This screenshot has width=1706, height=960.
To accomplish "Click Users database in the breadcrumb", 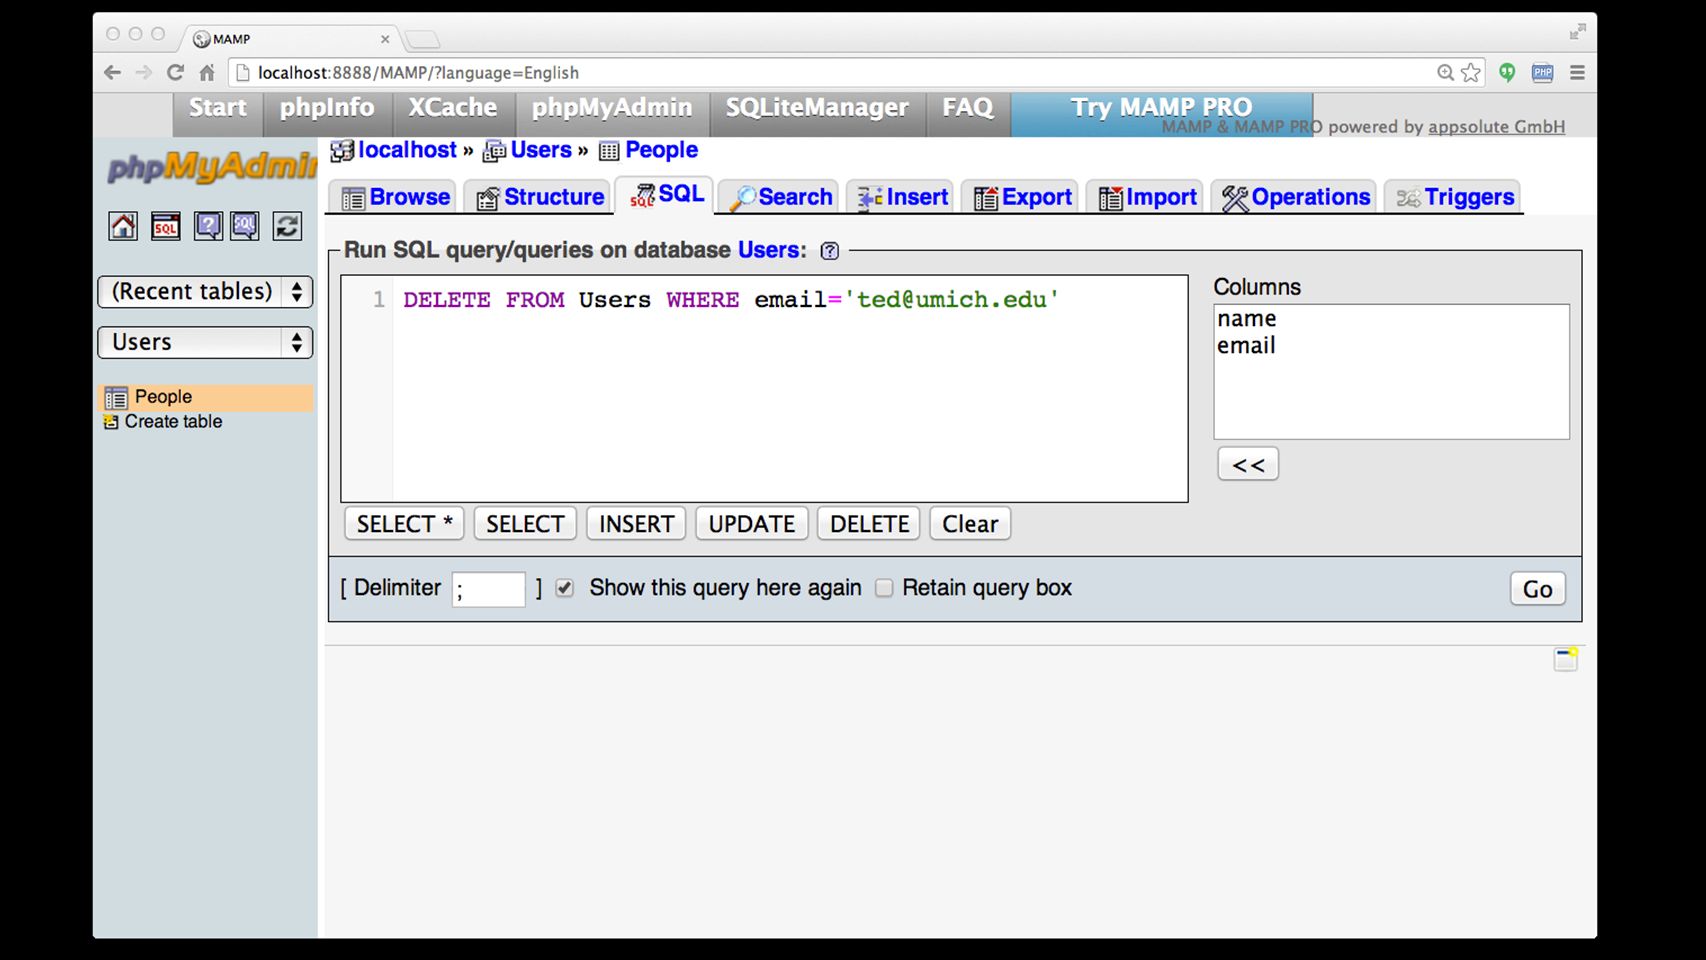I will click(x=541, y=150).
